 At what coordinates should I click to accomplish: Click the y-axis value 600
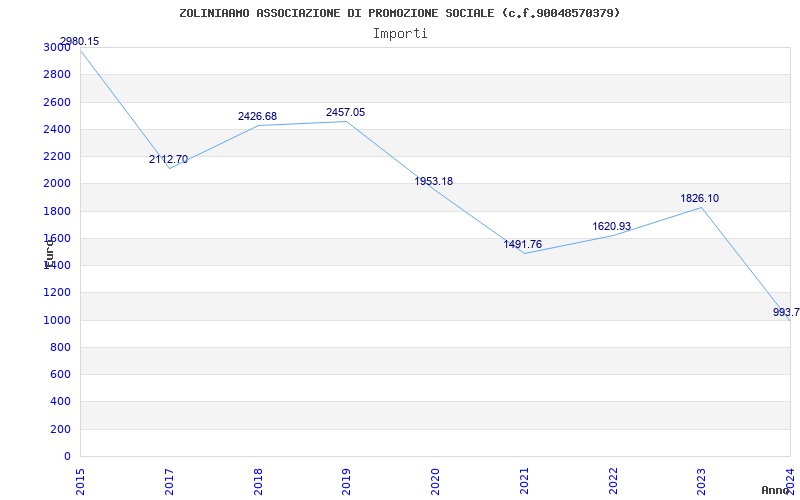point(63,374)
